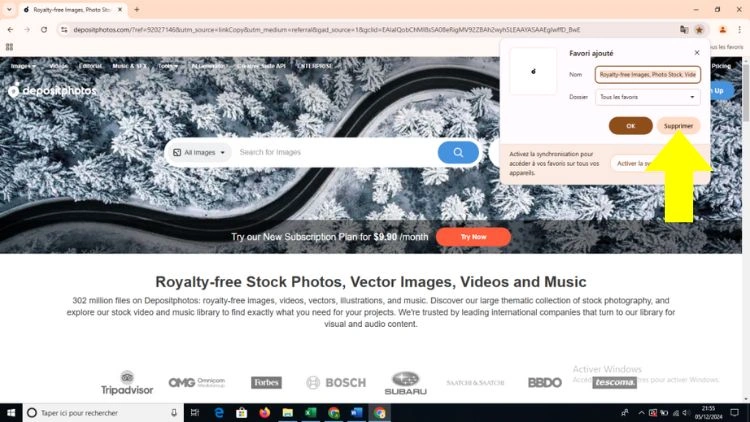Click the taskbar search box
This screenshot has width=750, height=422.
103,412
